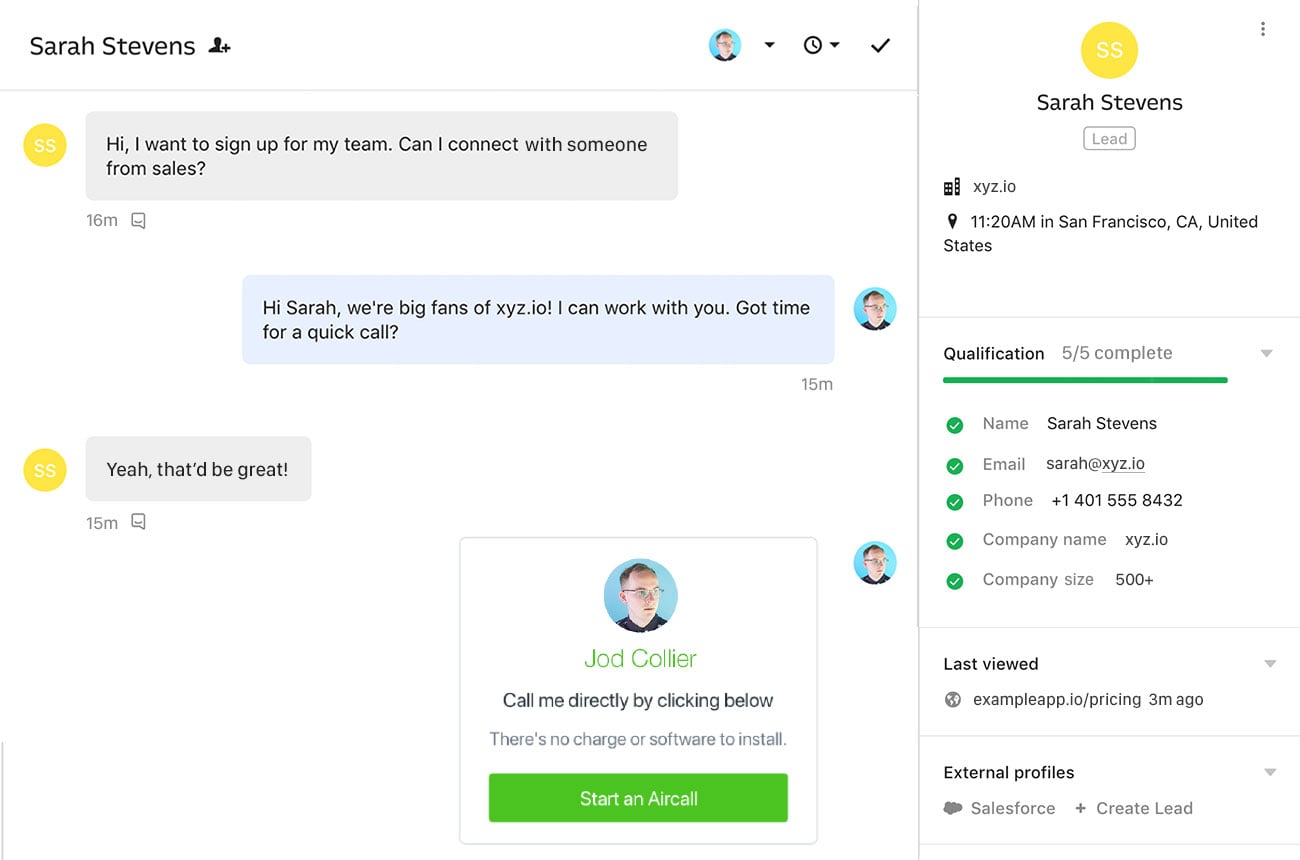Click the note icon under "Yeah, that'd be great!"
The image size is (1300, 860).
[139, 522]
